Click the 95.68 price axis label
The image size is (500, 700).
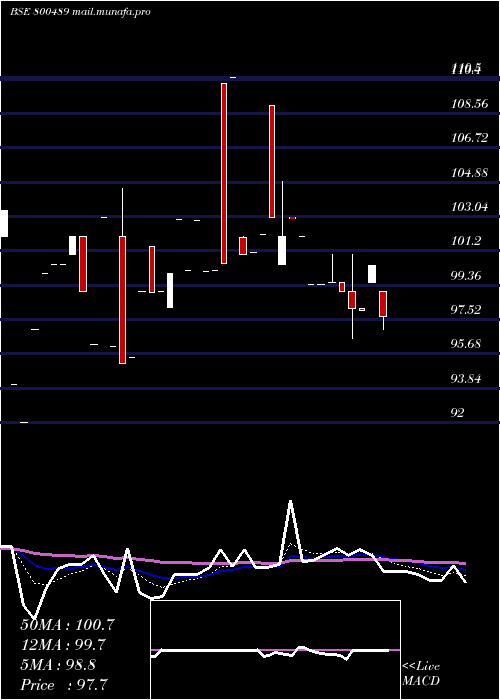[x=466, y=344]
